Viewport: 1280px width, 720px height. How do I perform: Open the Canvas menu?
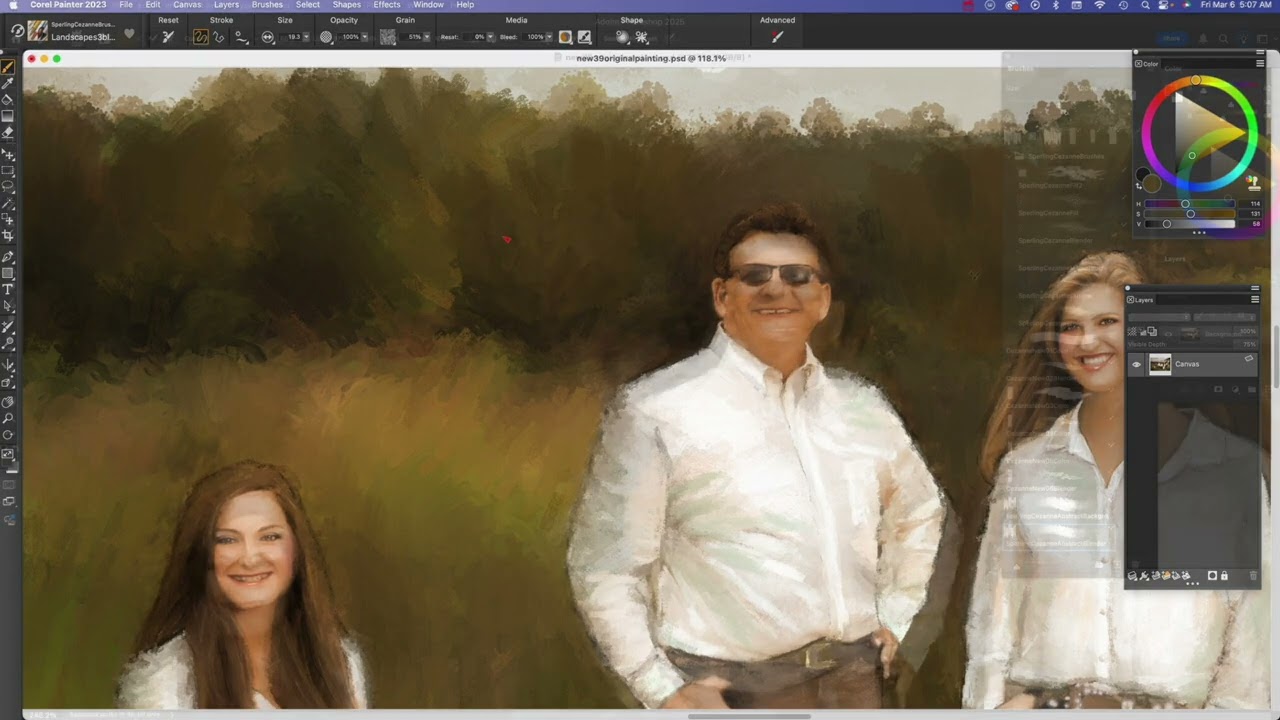(x=187, y=5)
